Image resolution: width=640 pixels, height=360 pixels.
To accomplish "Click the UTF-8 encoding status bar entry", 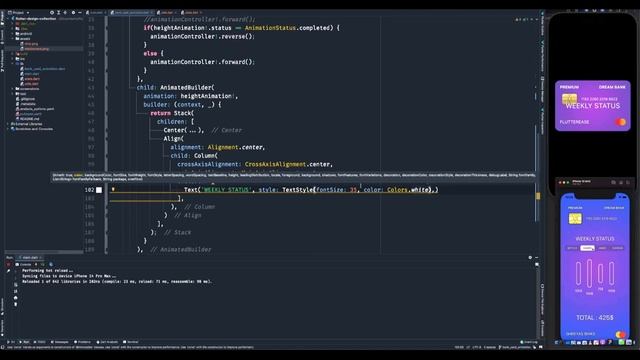I will click(477, 347).
